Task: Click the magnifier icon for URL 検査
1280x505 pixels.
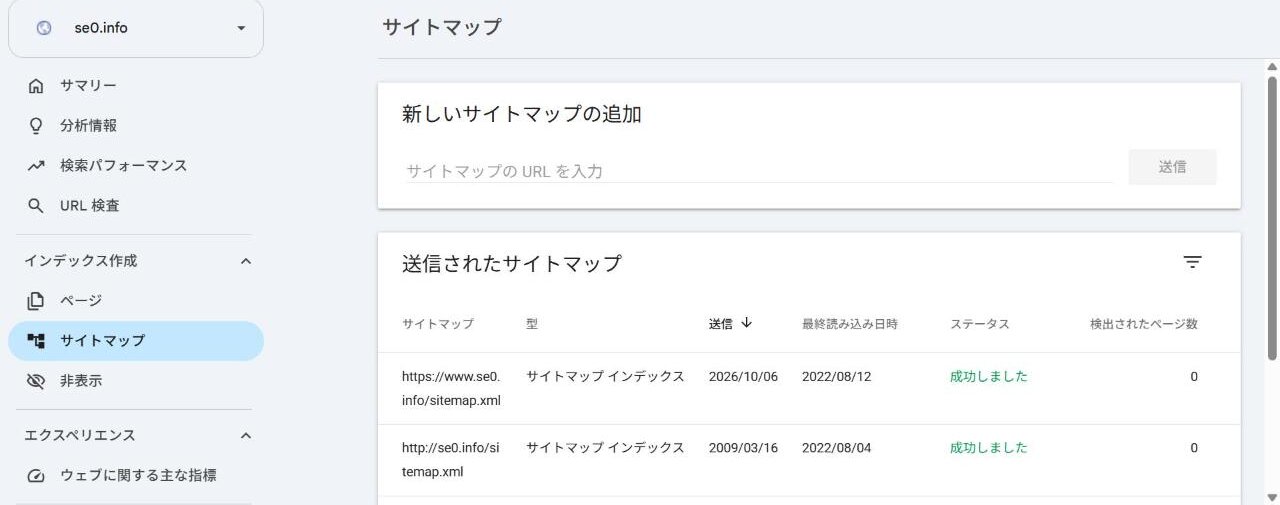Action: [36, 206]
